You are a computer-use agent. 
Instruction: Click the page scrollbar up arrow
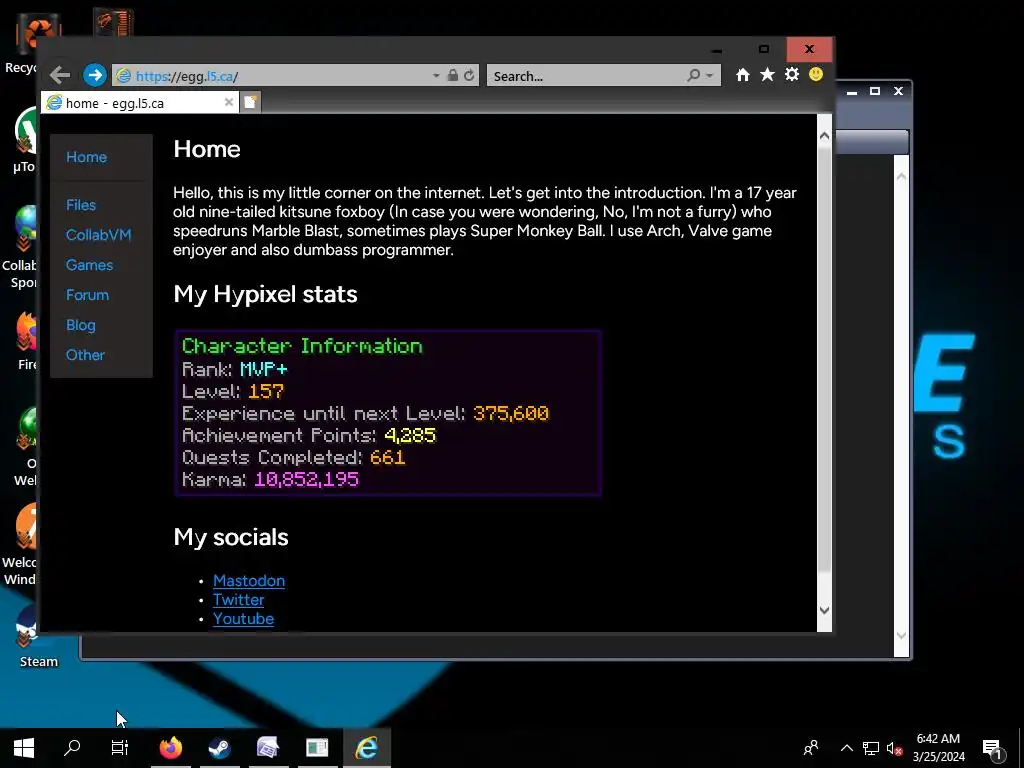[824, 136]
